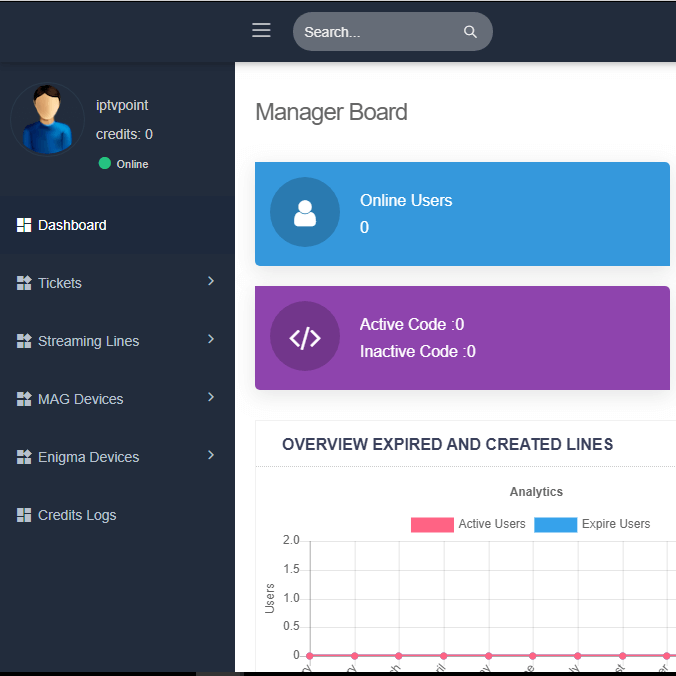Expand the Tickets submenu chevron
This screenshot has width=676, height=676.
pos(211,282)
